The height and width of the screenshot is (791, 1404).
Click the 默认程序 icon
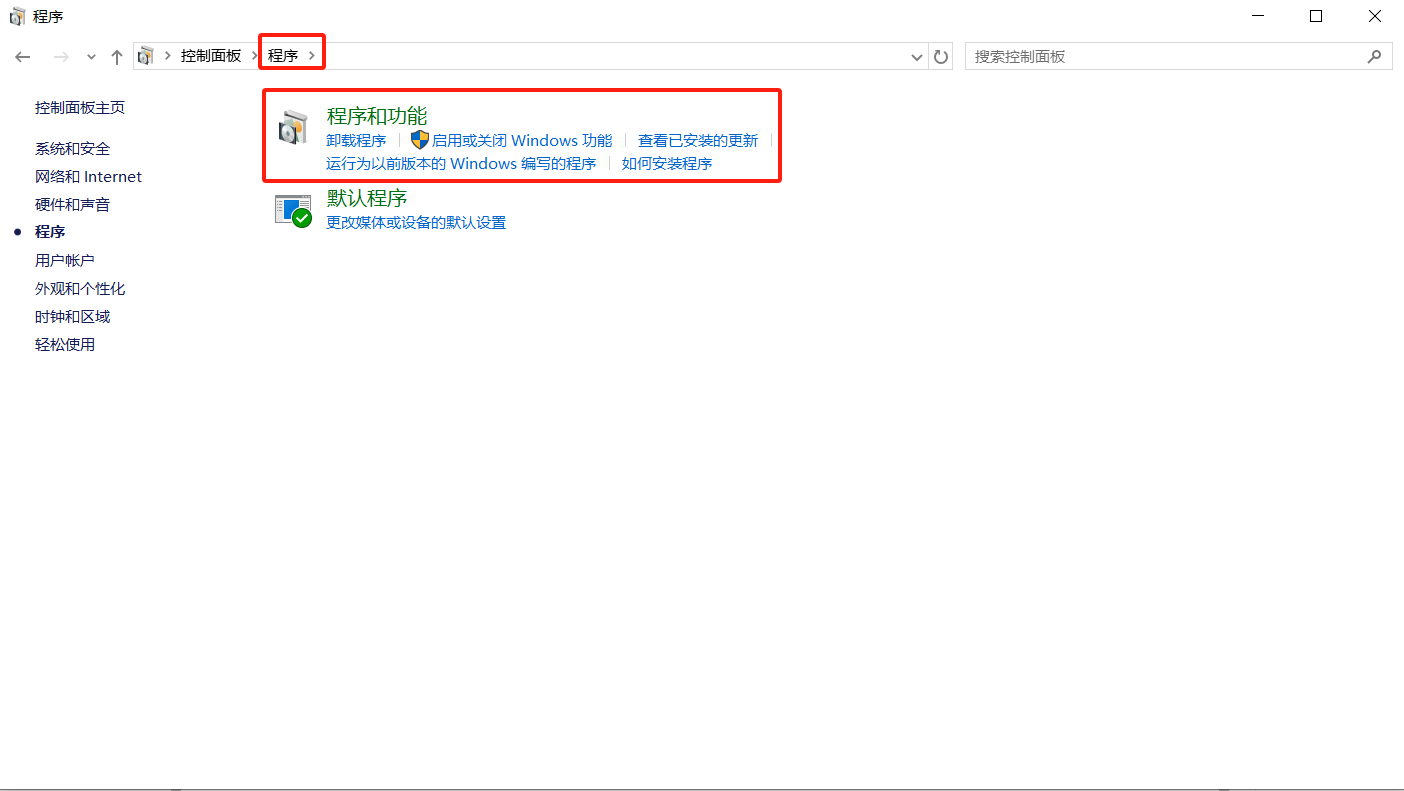coord(294,210)
